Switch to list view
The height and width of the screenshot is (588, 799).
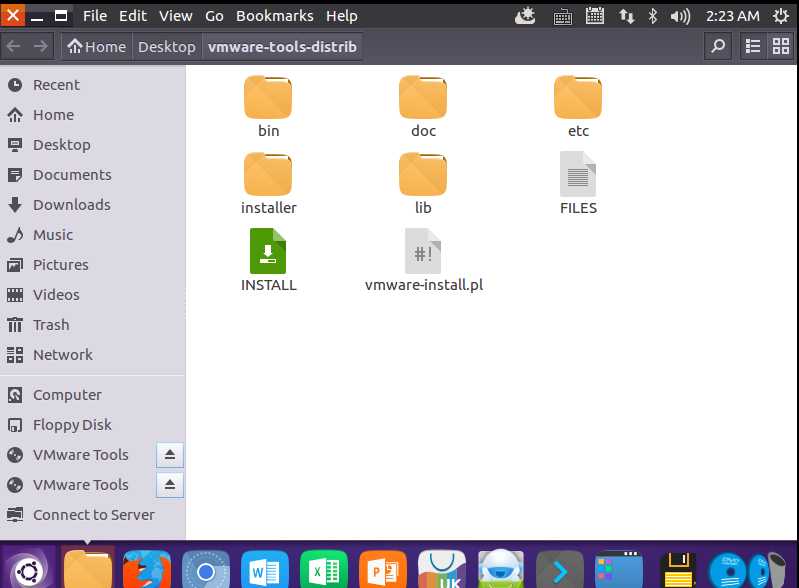753,46
